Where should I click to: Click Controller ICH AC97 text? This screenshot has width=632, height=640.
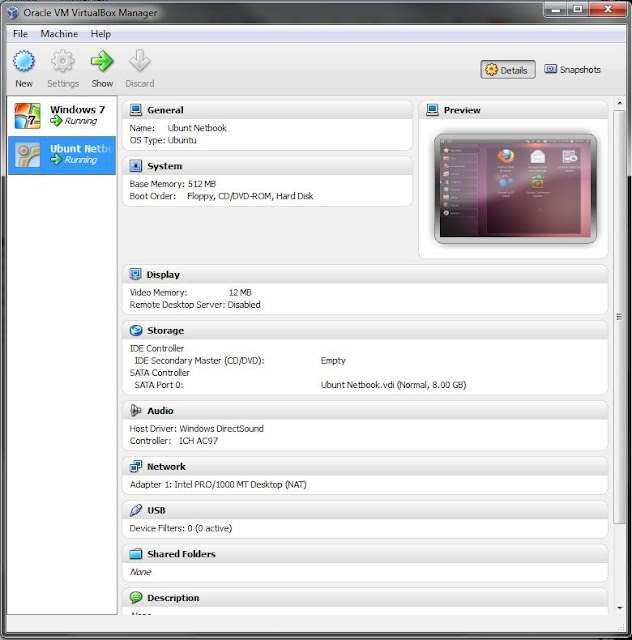[x=174, y=440]
